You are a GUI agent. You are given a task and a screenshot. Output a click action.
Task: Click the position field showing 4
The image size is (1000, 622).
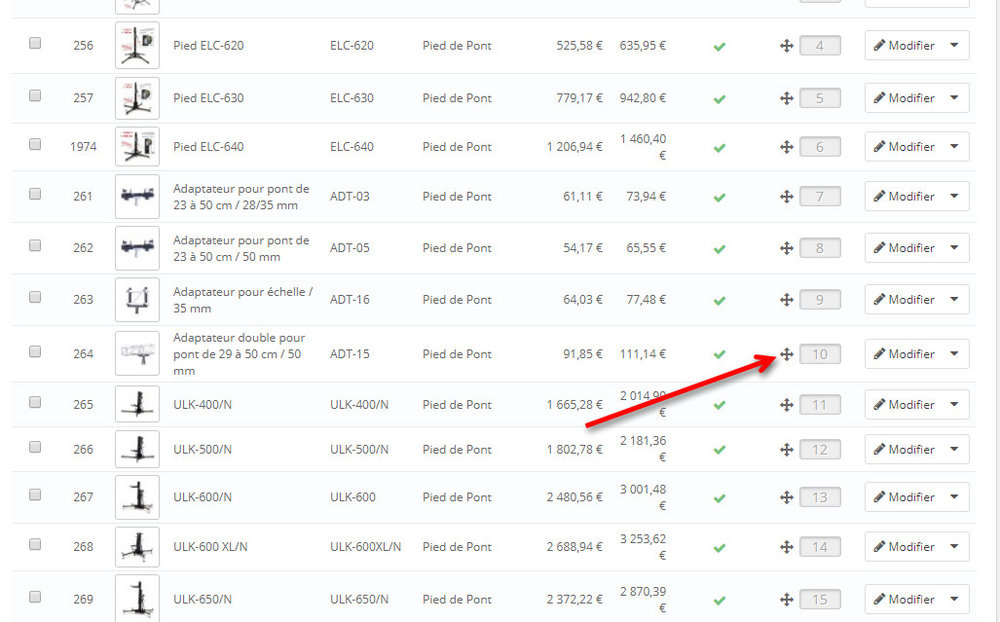(x=820, y=46)
